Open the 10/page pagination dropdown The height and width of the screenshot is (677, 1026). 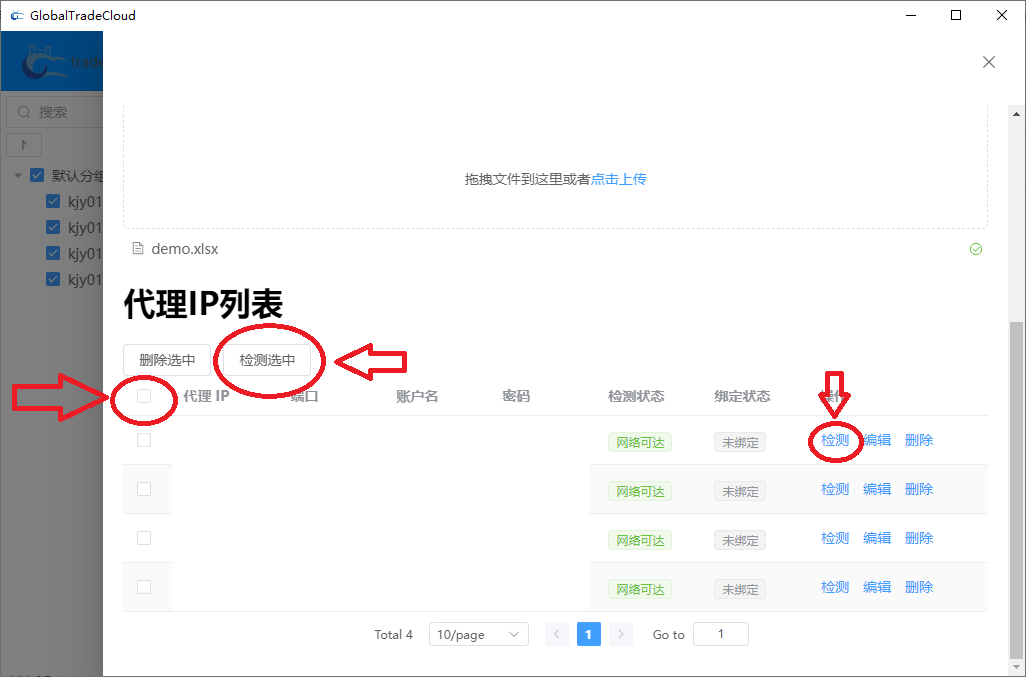(x=478, y=633)
